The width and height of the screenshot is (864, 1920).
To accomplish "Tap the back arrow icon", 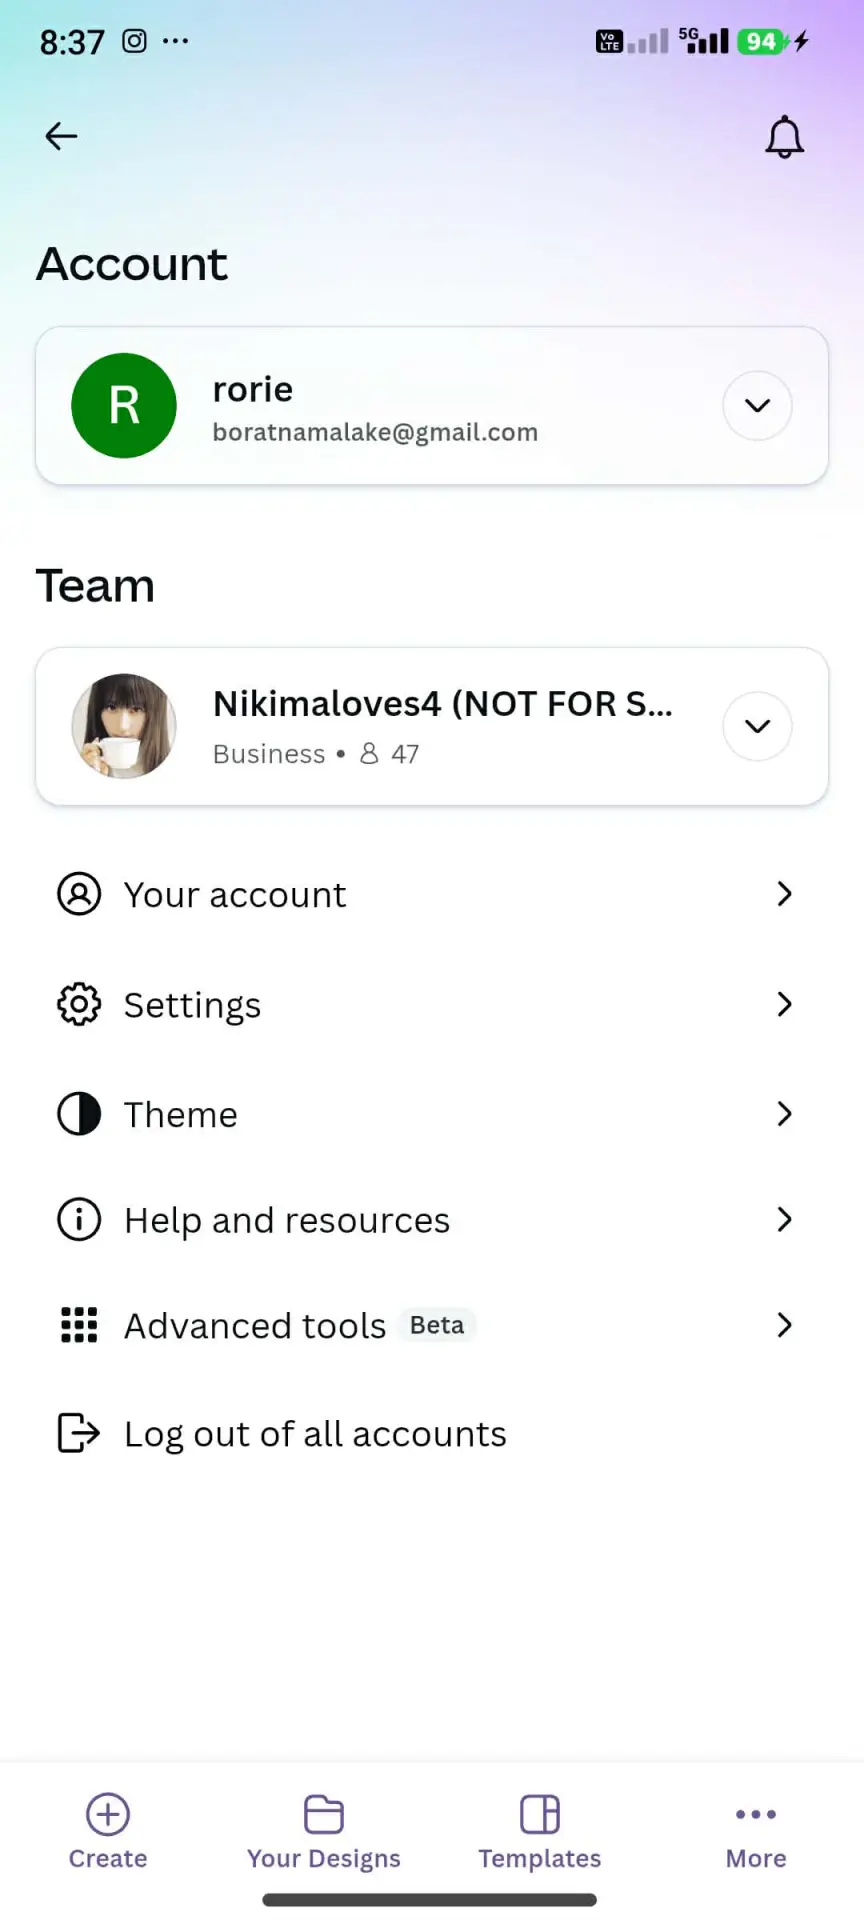I will pos(61,136).
